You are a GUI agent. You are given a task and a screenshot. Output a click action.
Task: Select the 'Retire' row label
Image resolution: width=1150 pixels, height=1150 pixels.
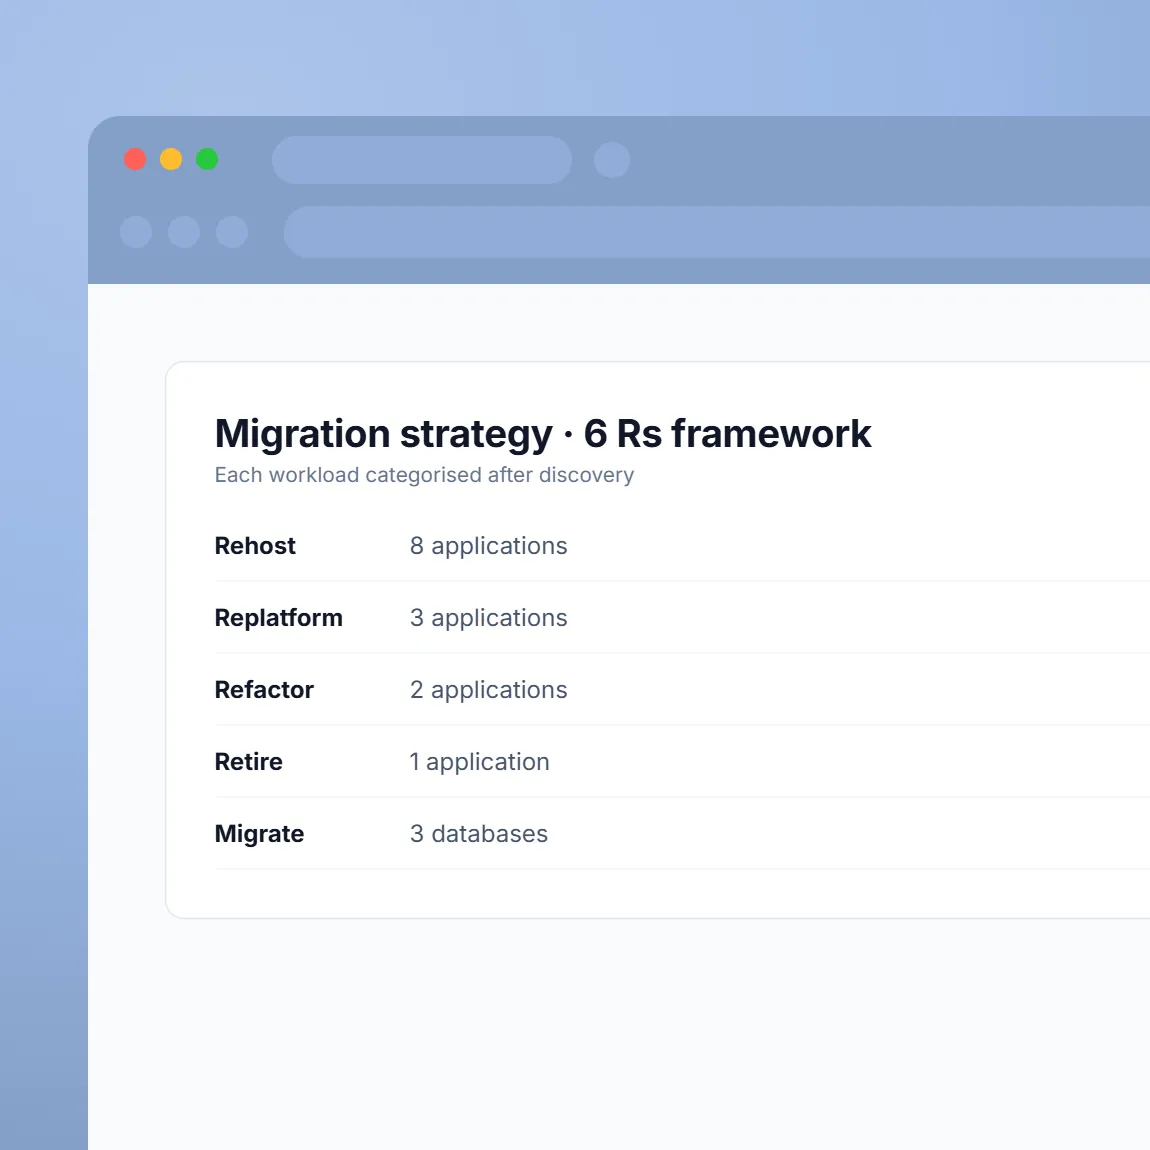(248, 761)
